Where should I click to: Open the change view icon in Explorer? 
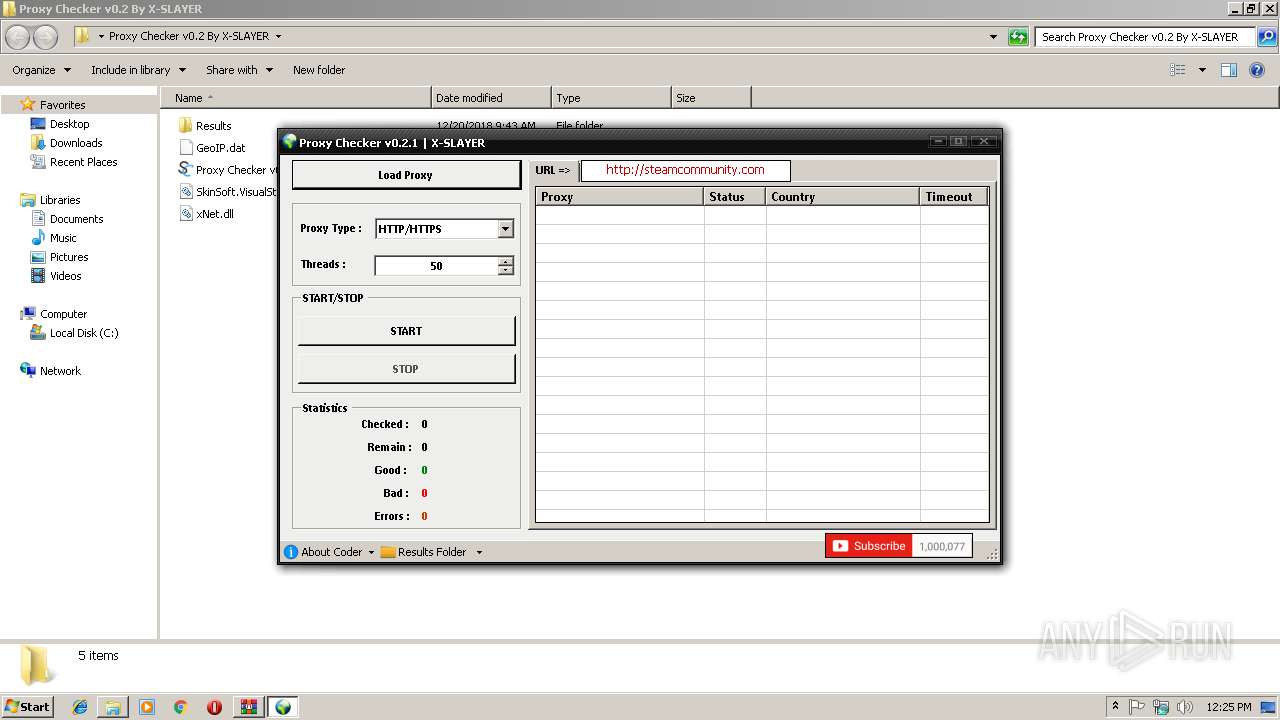coord(1178,70)
